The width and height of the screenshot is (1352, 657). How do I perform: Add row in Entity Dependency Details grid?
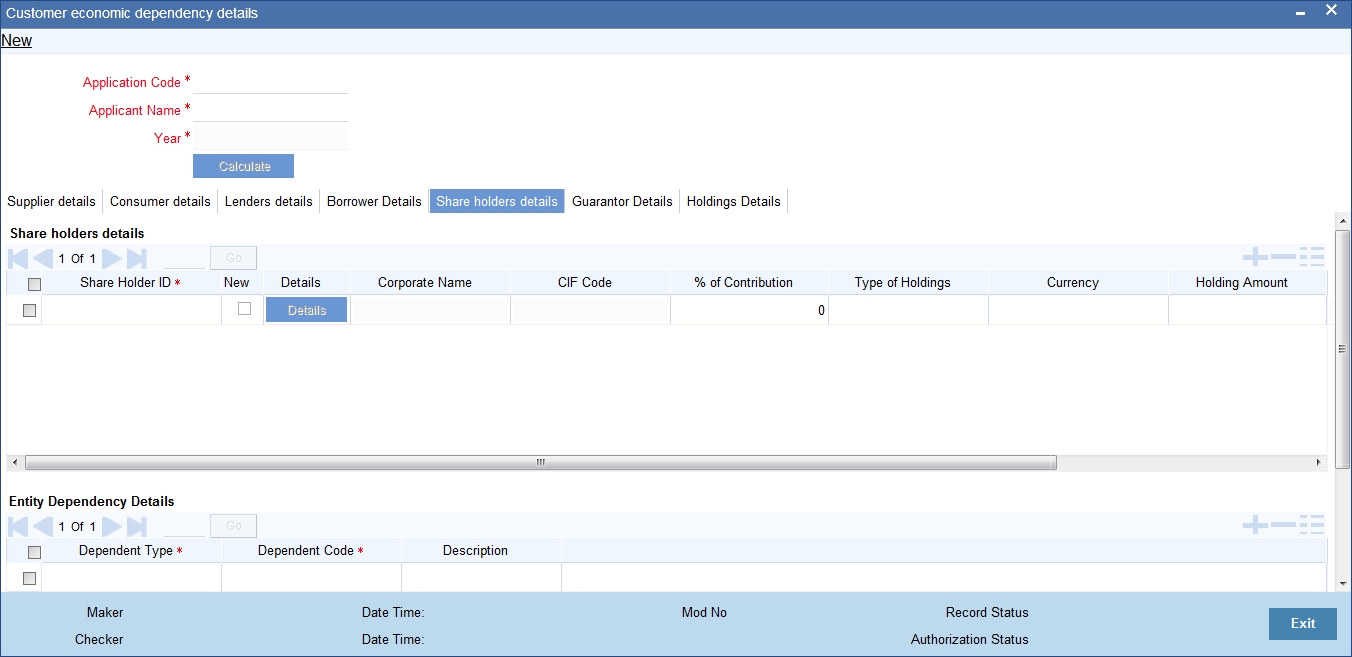pyautogui.click(x=1255, y=525)
